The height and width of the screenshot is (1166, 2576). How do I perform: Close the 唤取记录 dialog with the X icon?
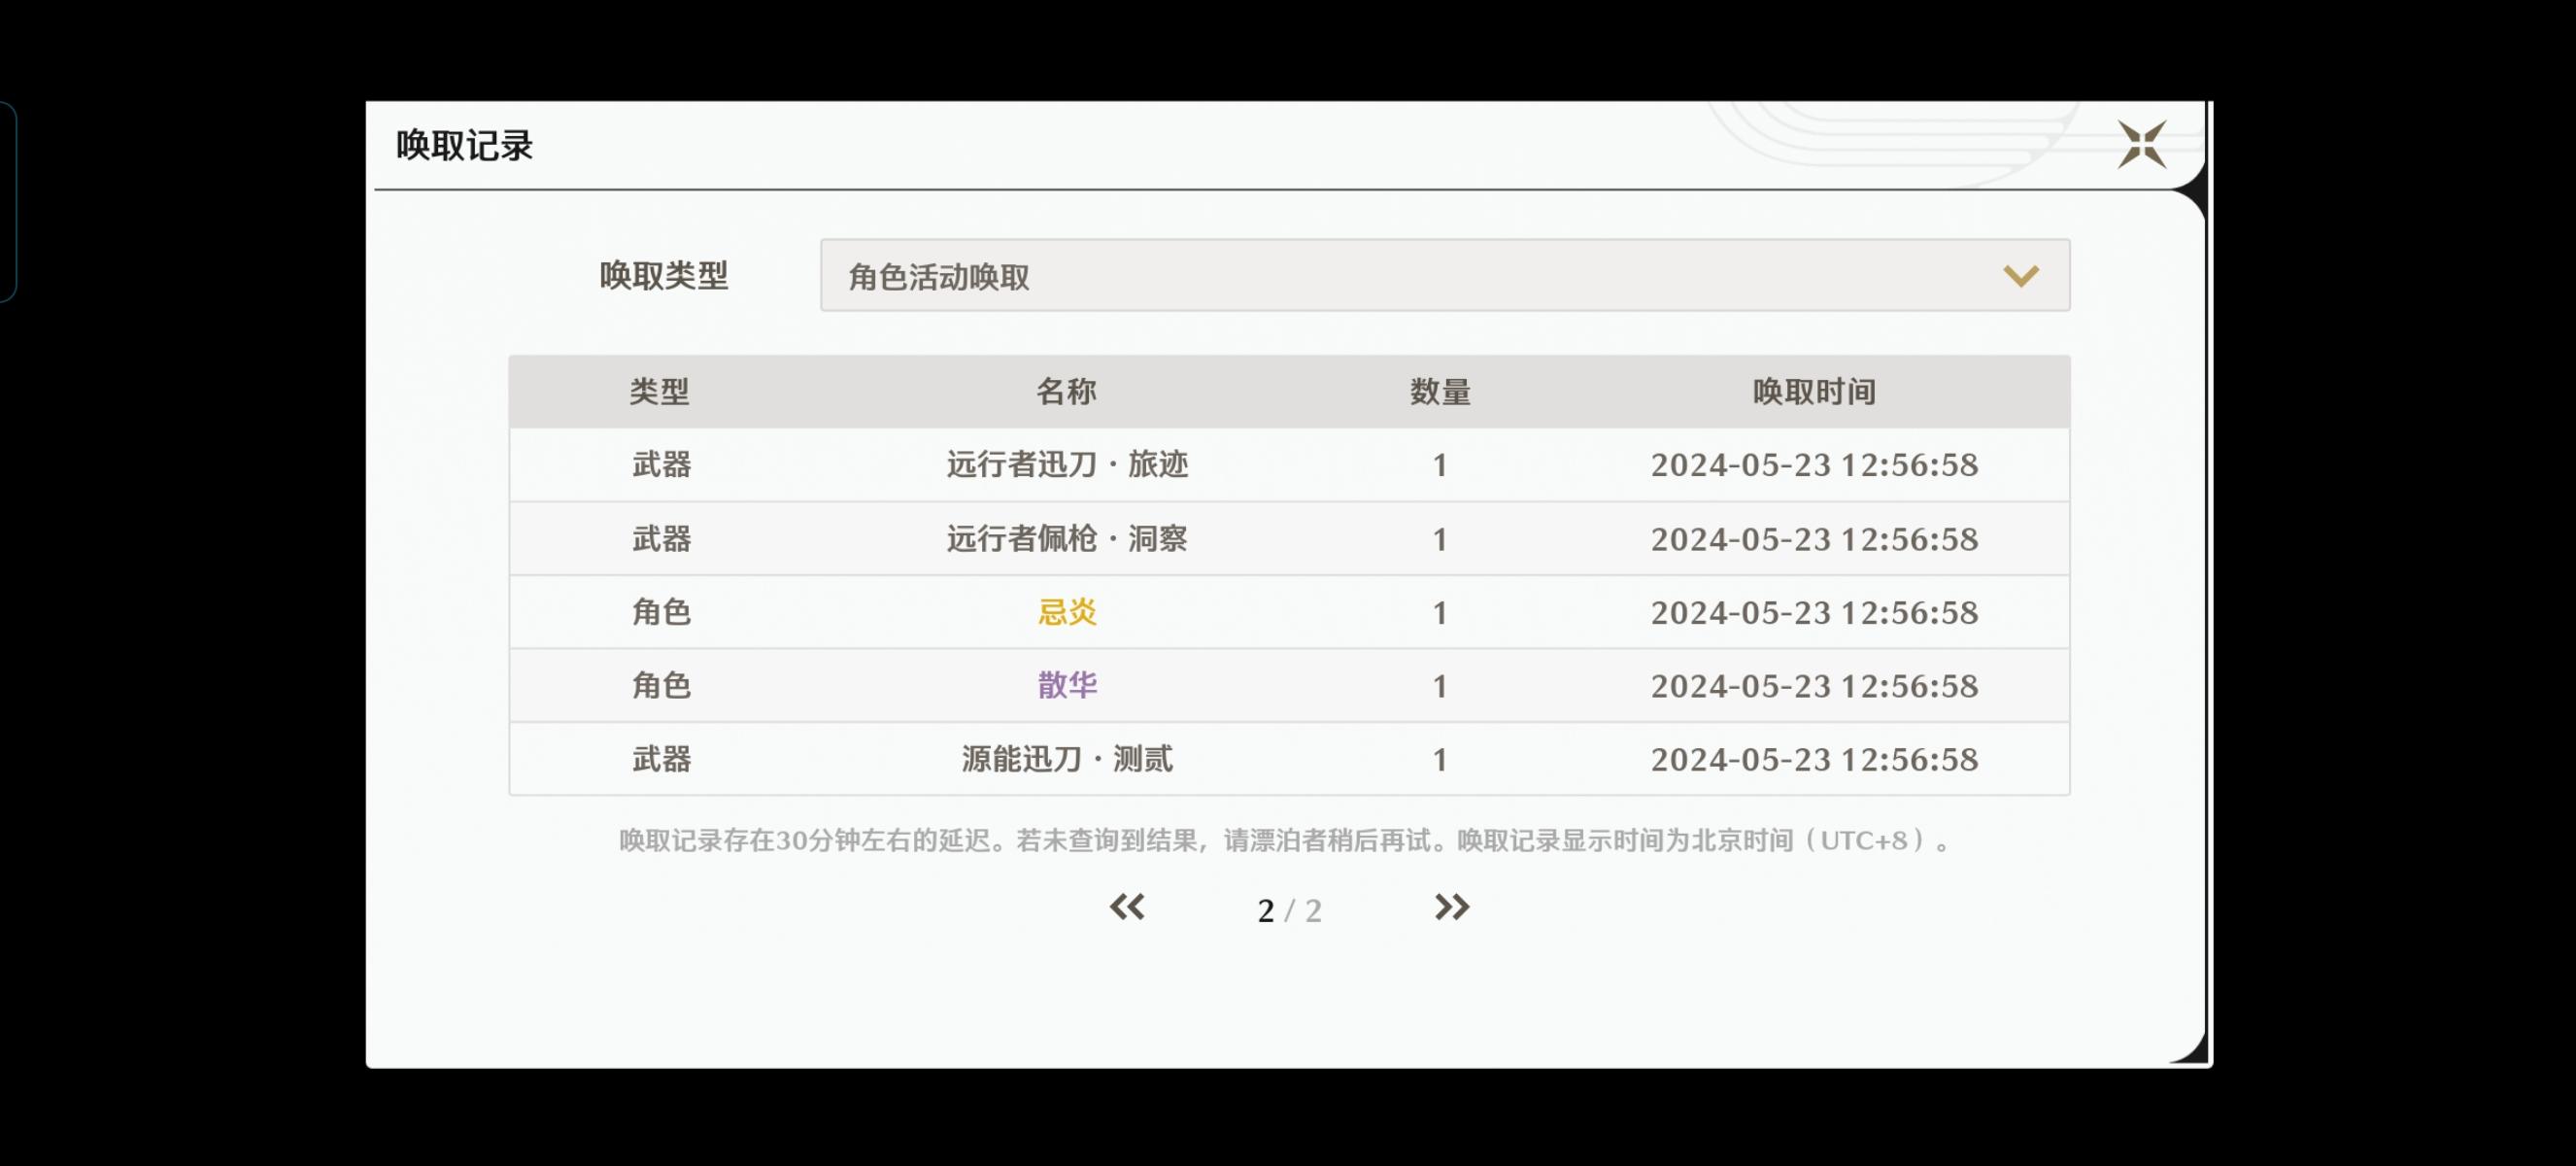2141,146
